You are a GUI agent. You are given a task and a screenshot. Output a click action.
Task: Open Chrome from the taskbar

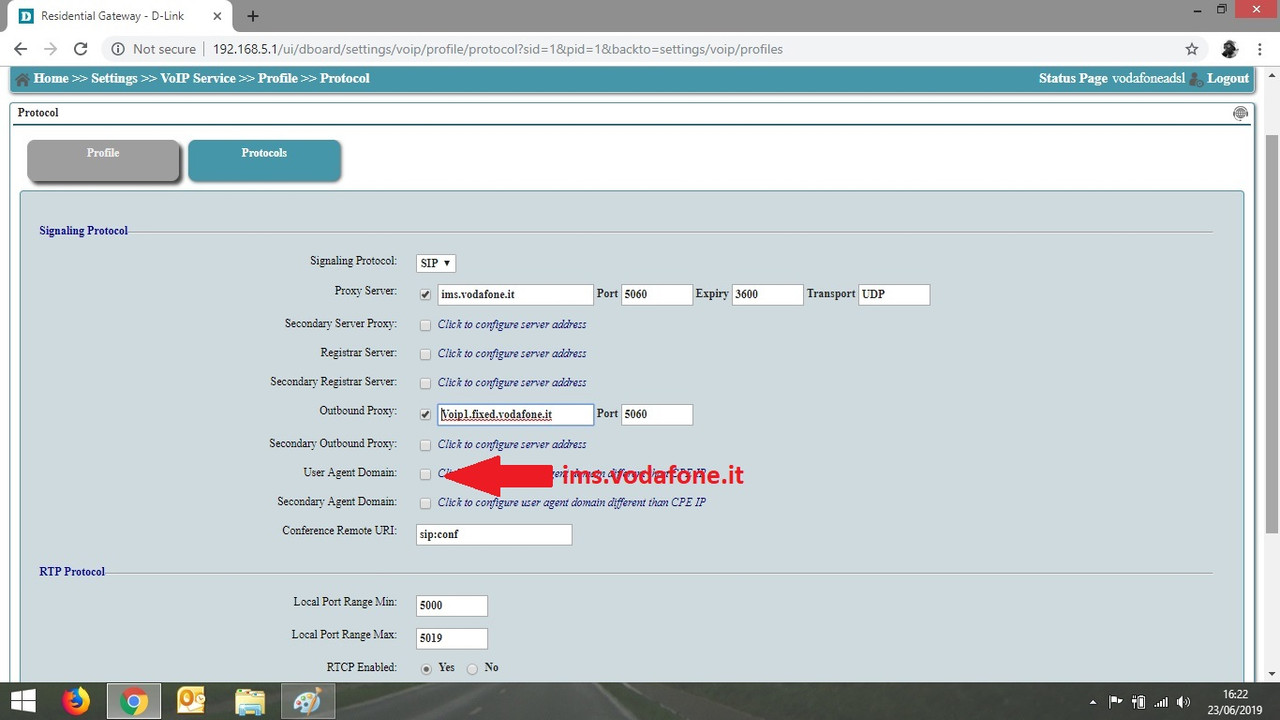tap(133, 702)
